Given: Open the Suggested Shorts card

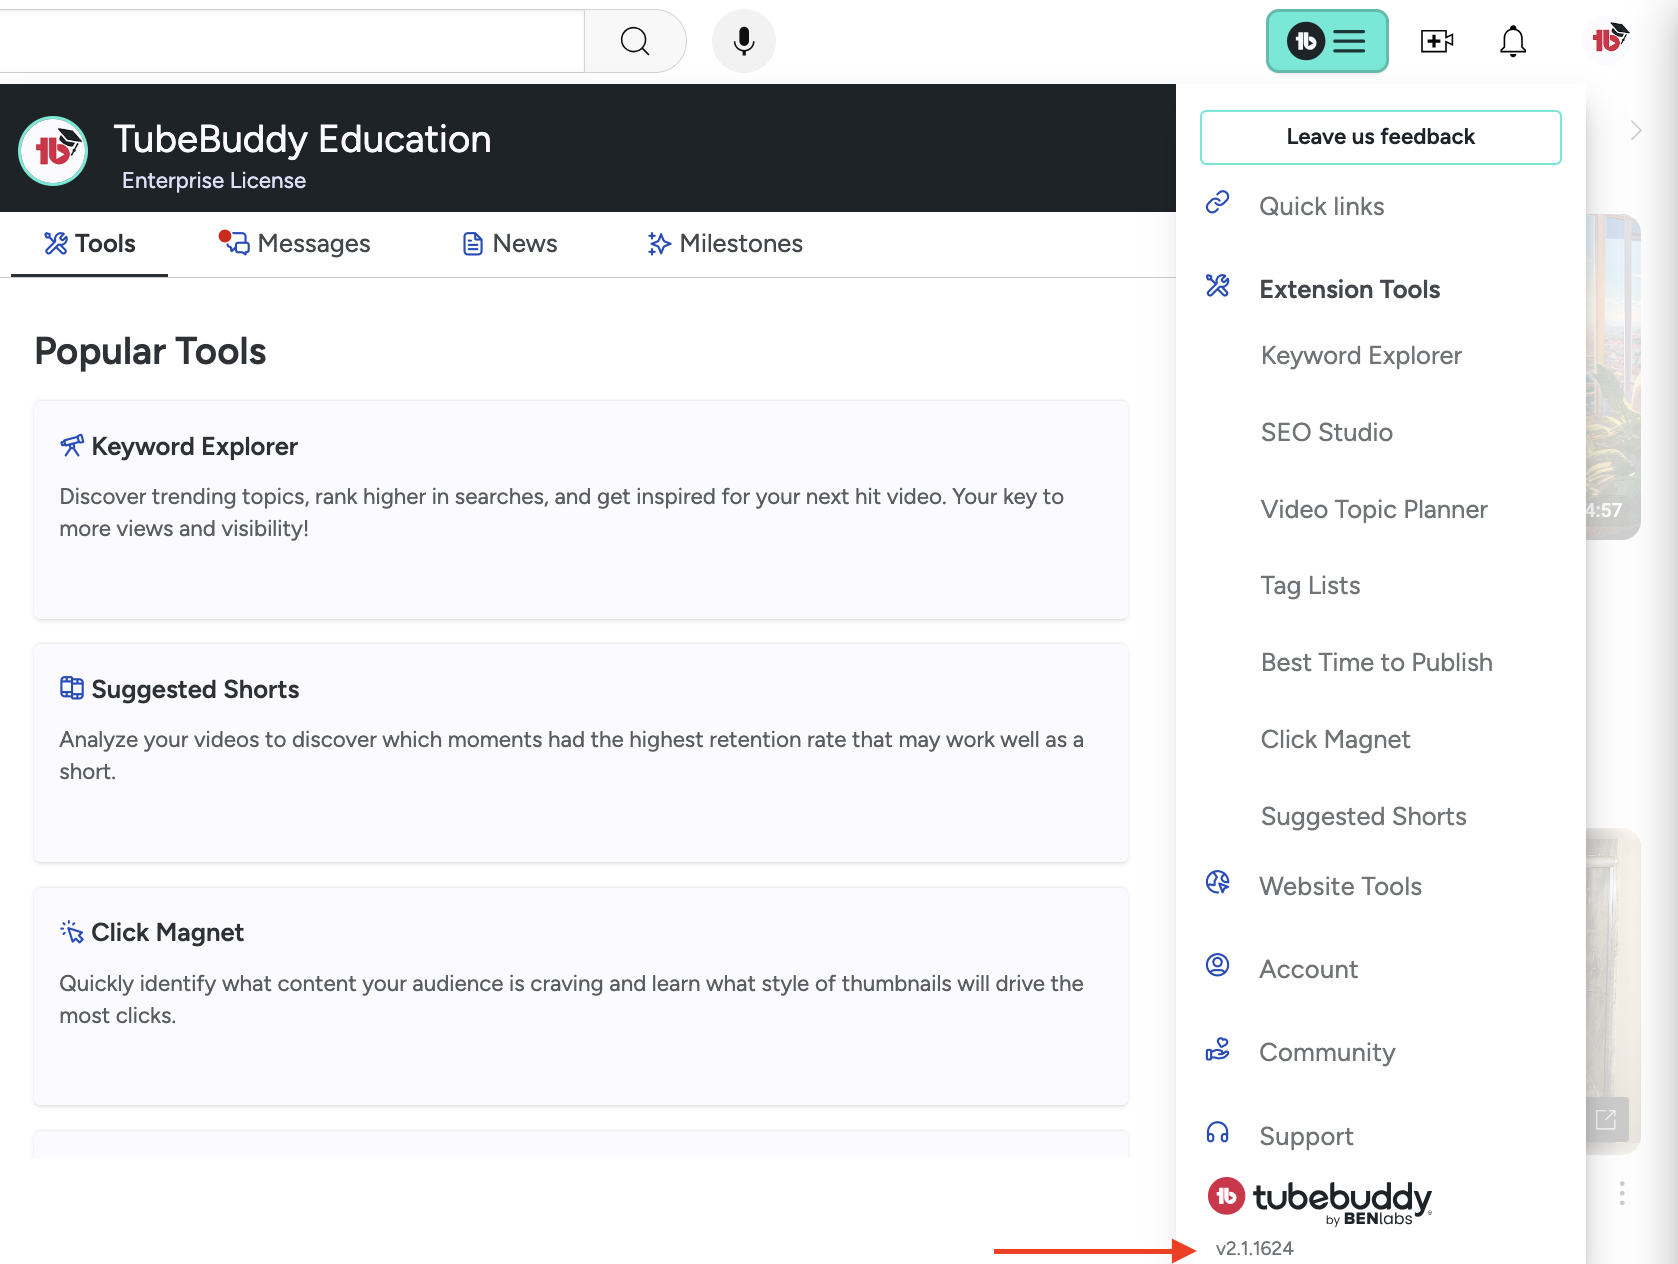Looking at the screenshot, I should (581, 752).
